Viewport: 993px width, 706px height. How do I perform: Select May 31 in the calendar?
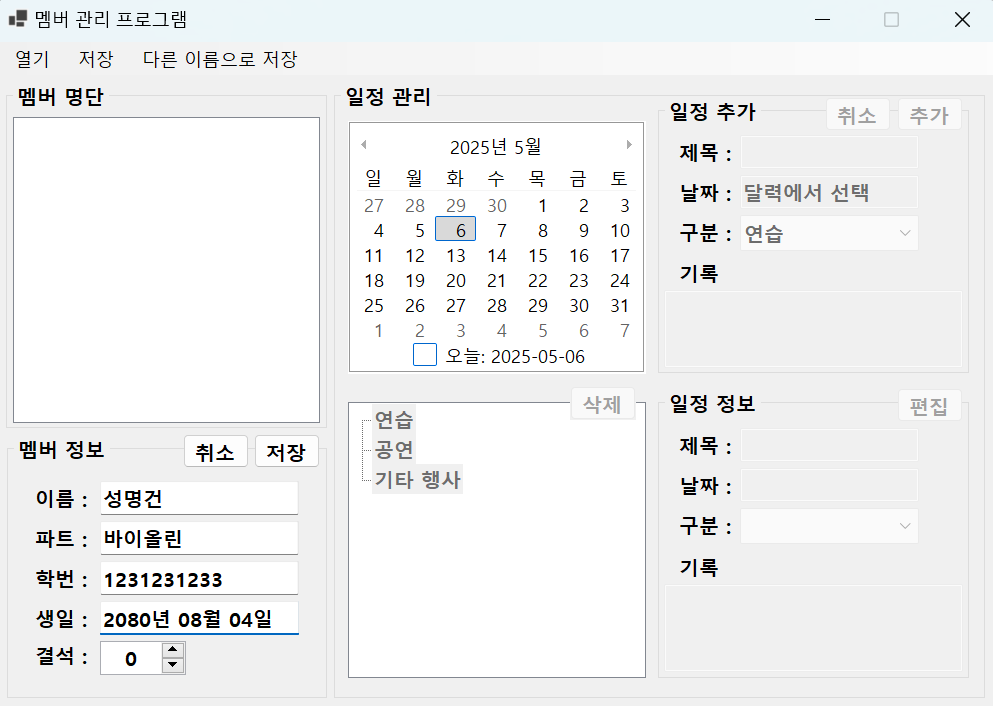point(619,305)
